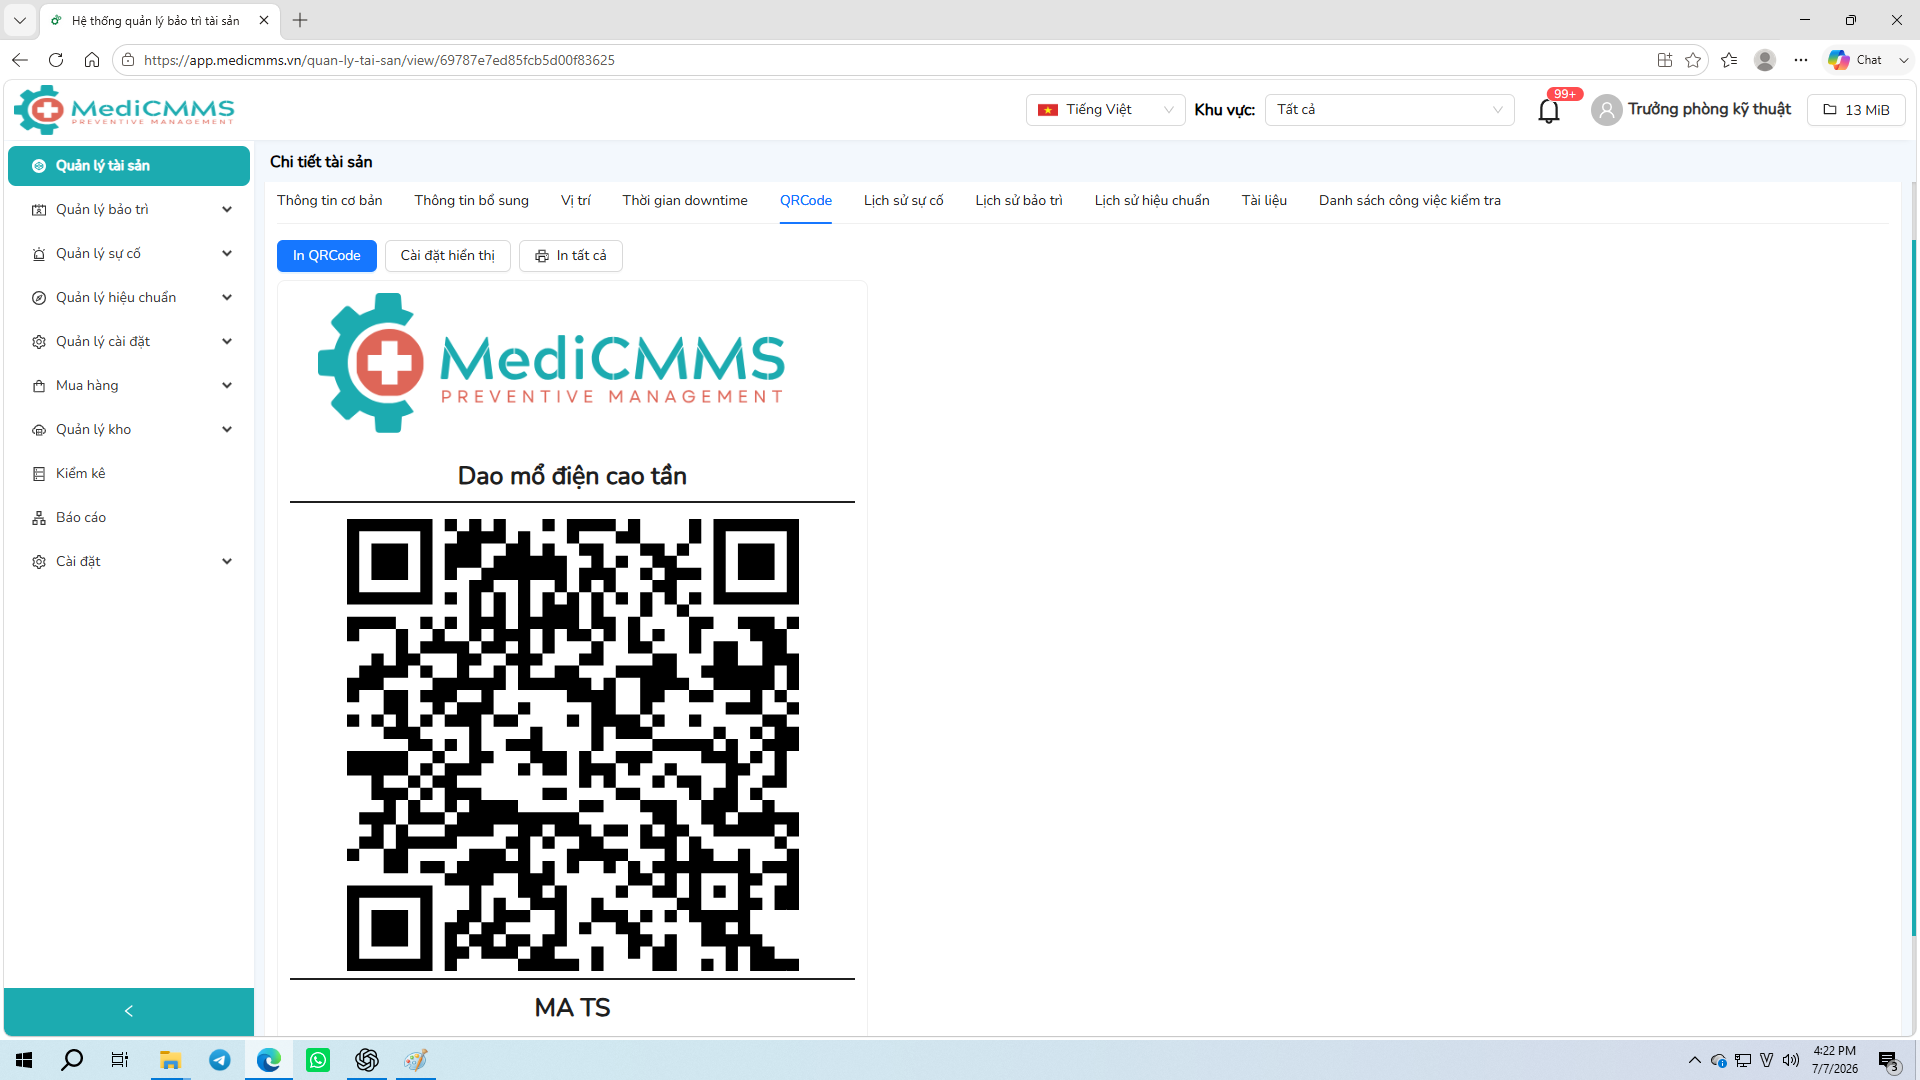
Task: Switch to Thông tin cơ bản tab
Action: 330,201
